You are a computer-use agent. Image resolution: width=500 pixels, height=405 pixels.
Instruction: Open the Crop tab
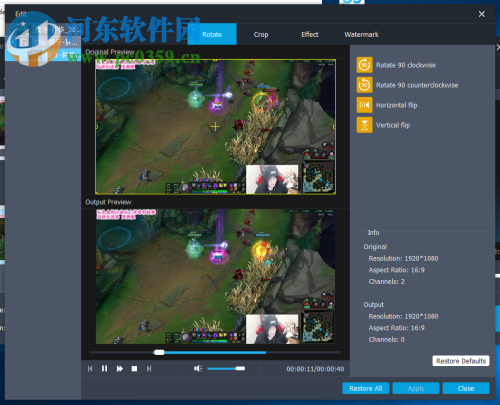(x=261, y=34)
